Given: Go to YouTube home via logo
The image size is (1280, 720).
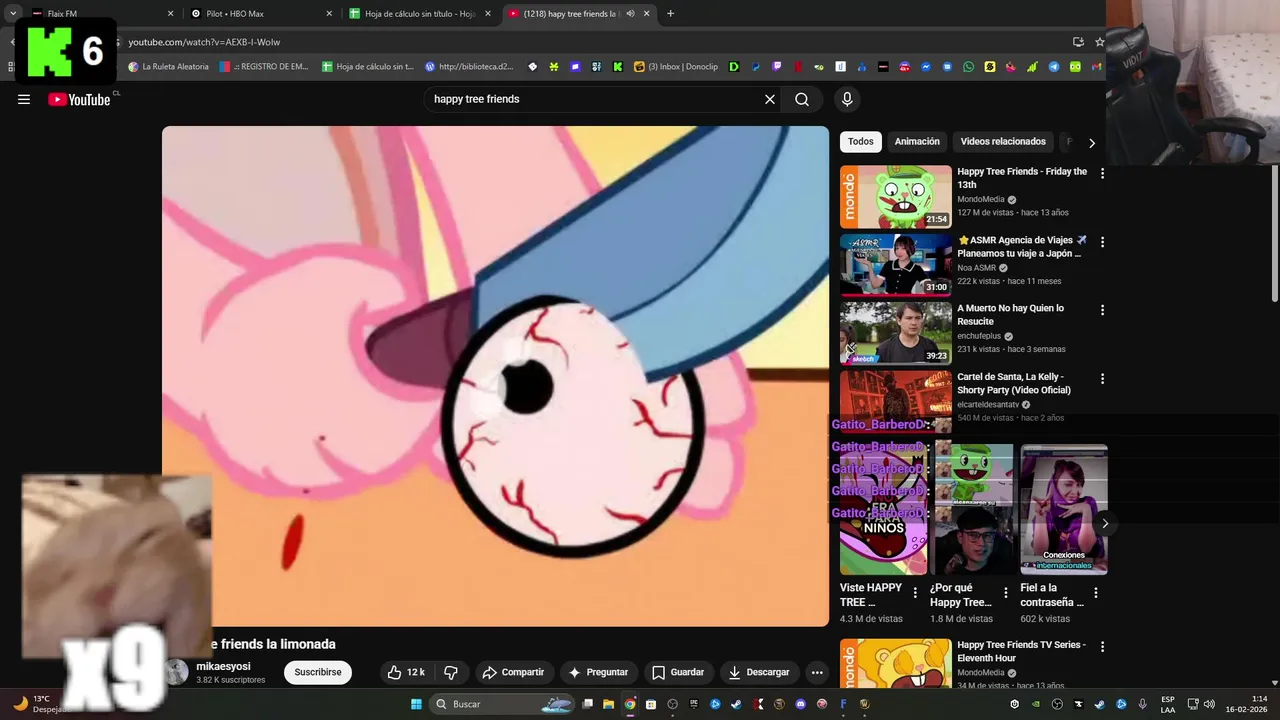Looking at the screenshot, I should click(79, 99).
